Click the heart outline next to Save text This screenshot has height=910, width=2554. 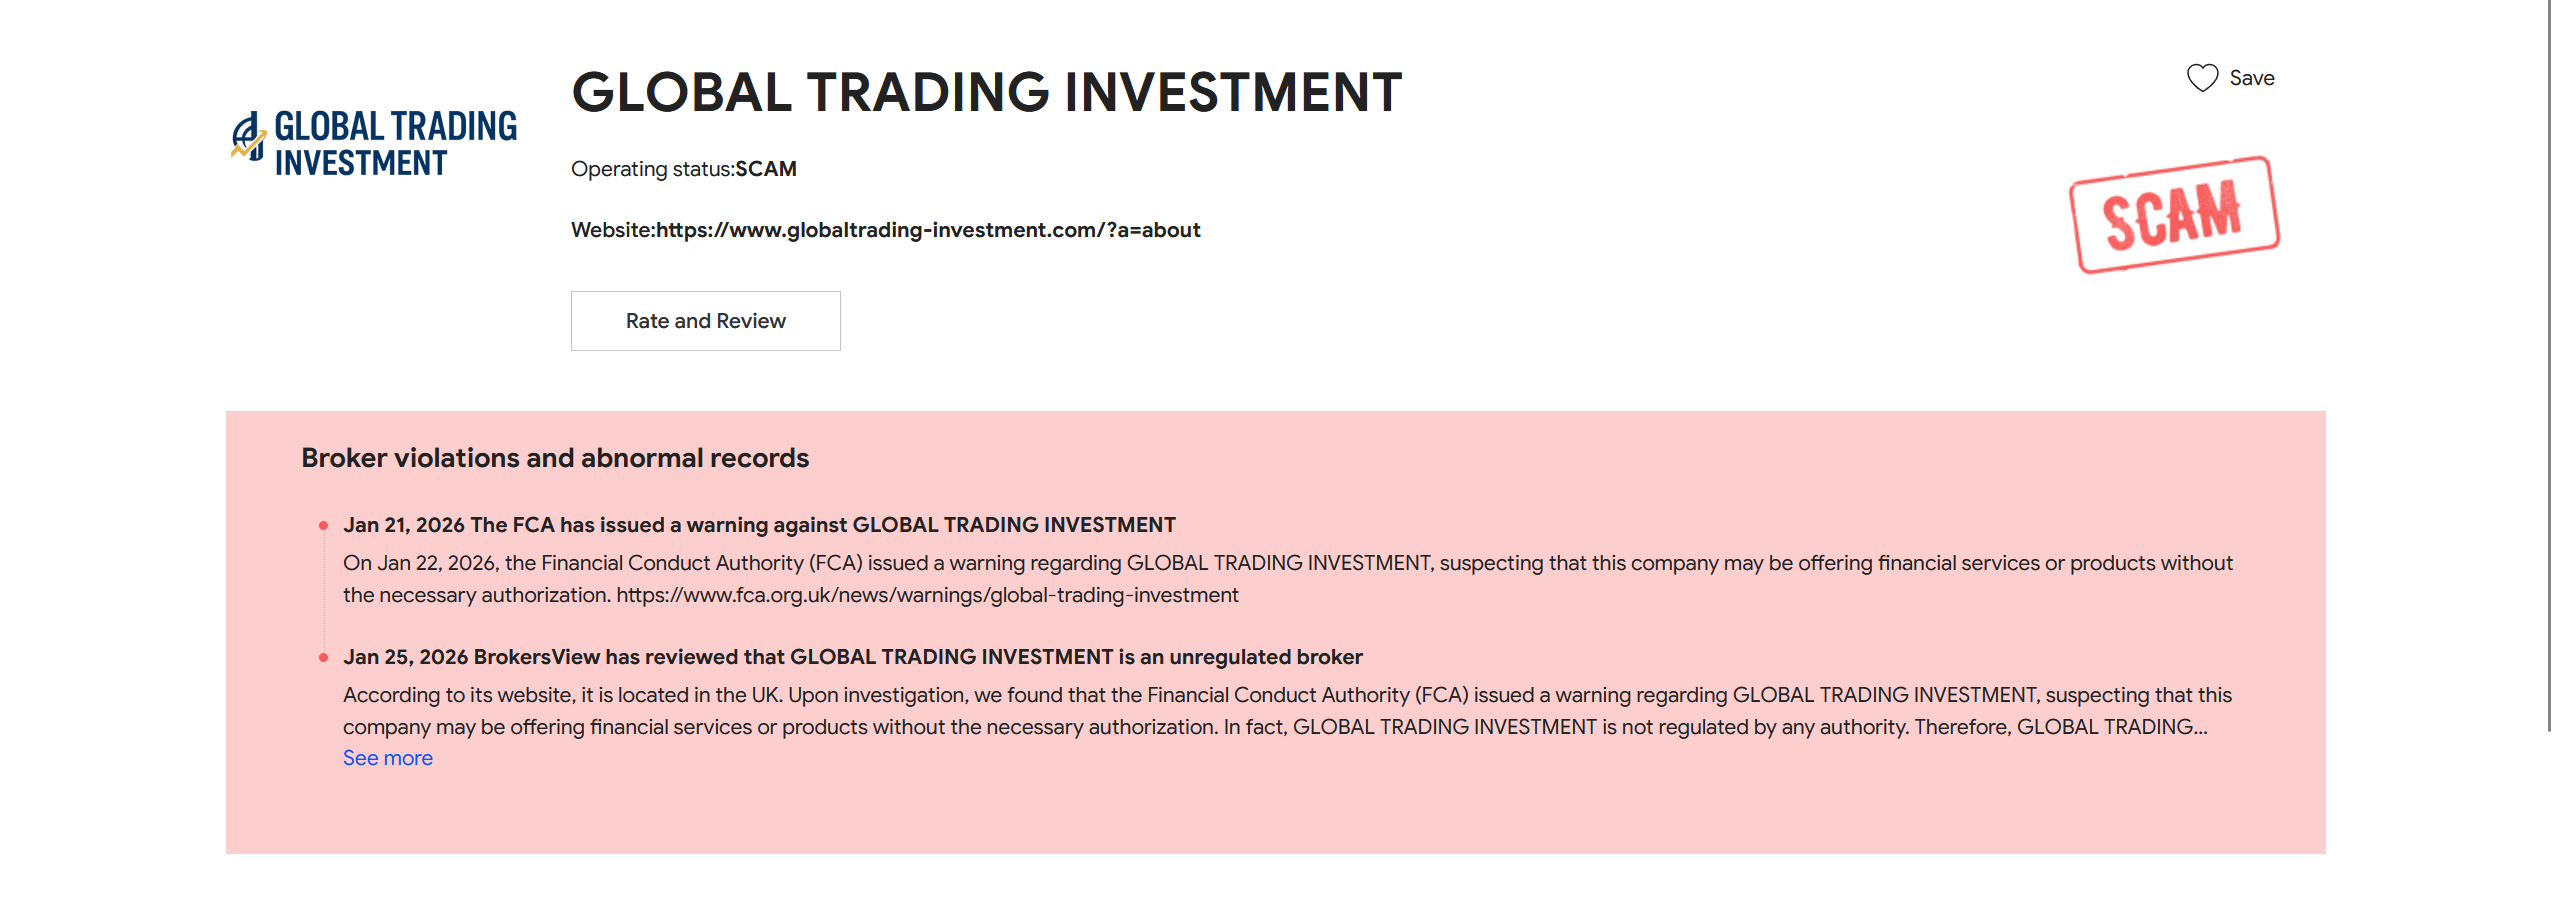[2202, 77]
